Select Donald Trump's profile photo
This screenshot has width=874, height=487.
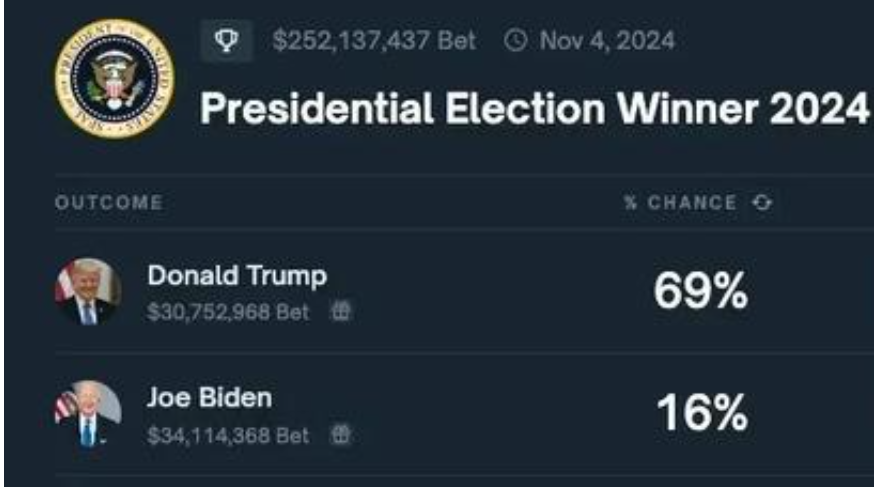[88, 291]
